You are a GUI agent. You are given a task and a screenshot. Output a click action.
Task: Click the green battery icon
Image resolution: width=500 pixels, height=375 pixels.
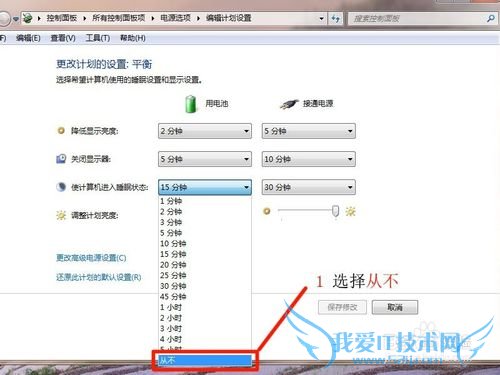(191, 104)
